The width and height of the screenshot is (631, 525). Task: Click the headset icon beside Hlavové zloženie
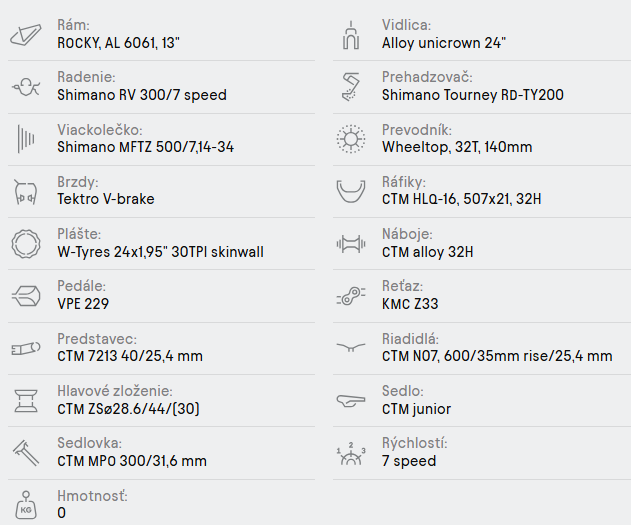click(x=24, y=401)
